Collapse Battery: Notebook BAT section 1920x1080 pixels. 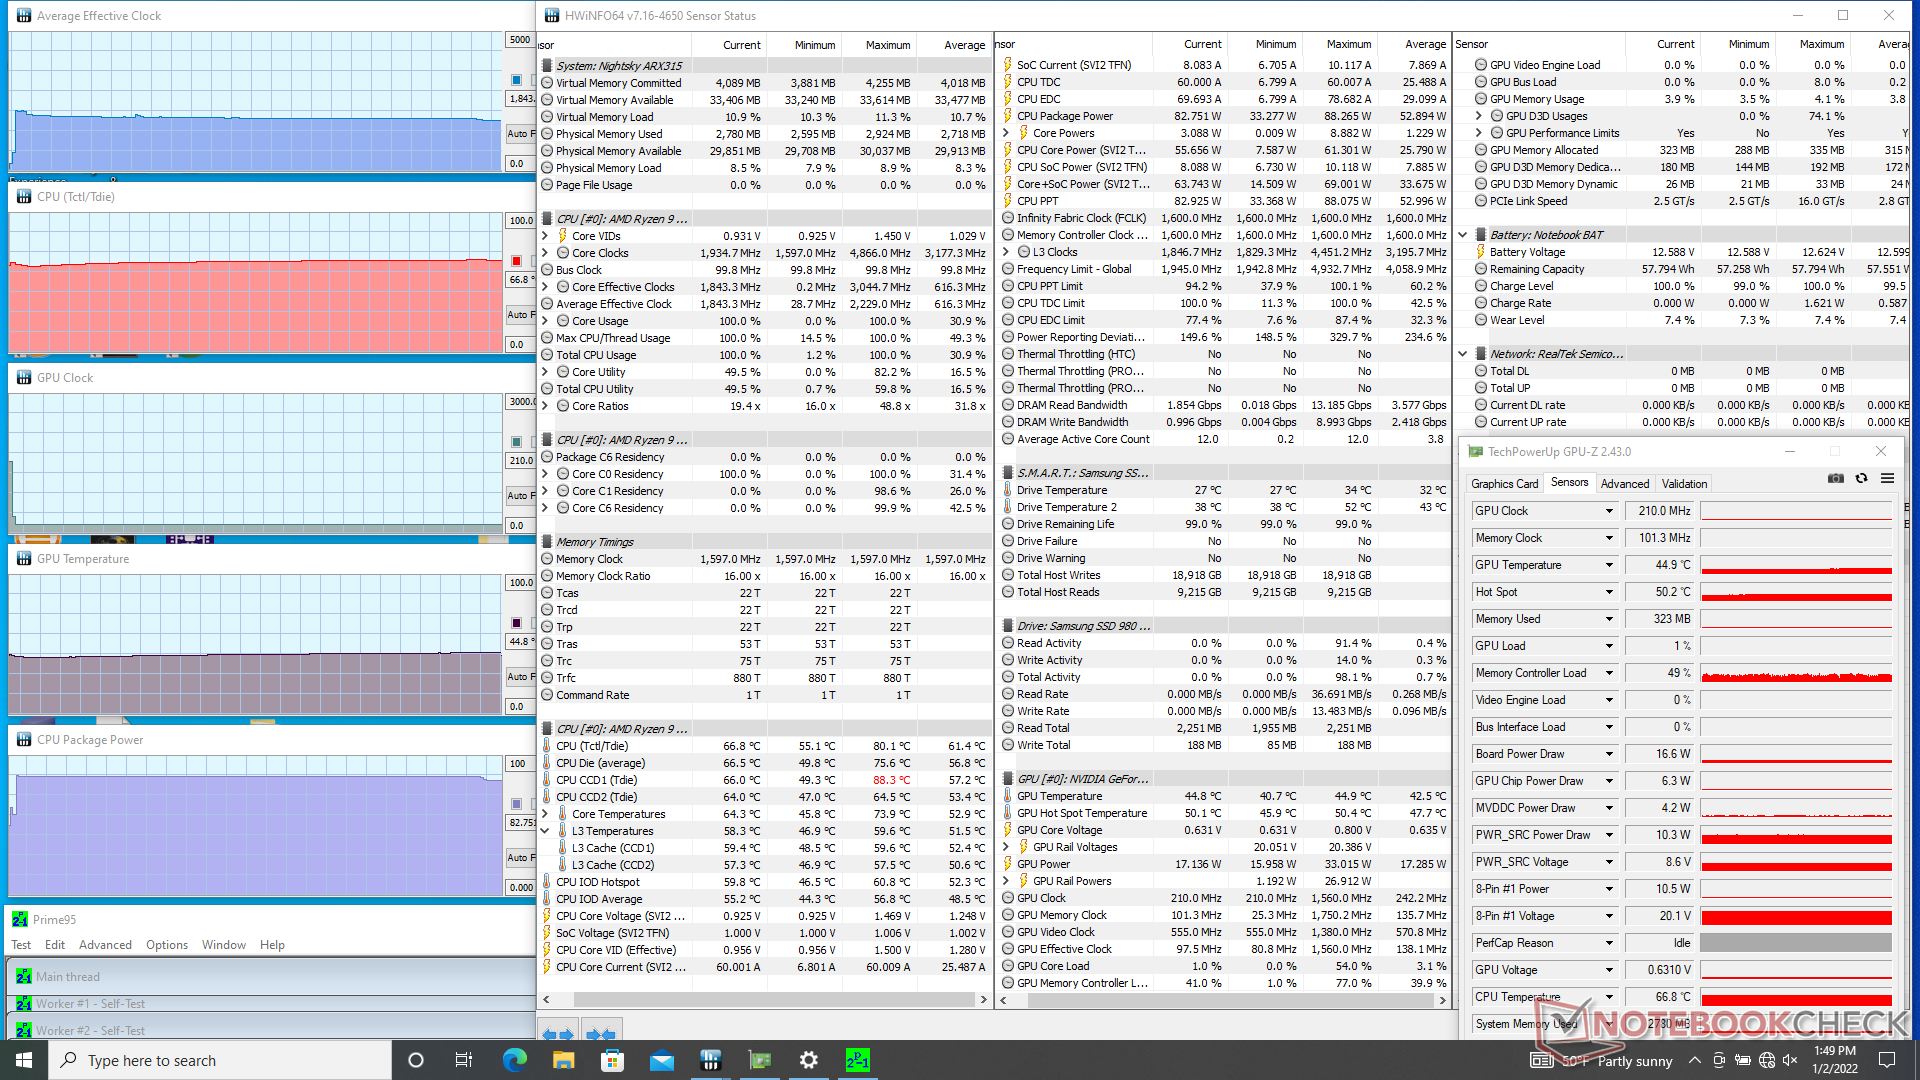pos(1463,235)
